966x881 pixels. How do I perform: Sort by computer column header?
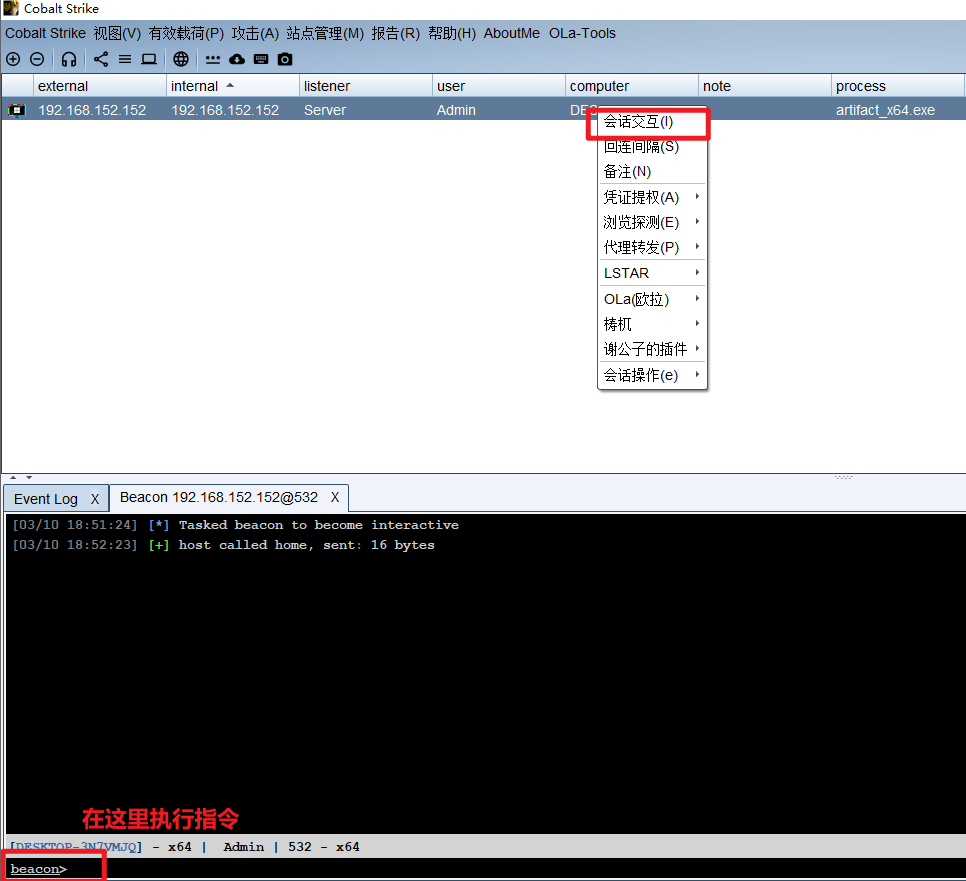631,86
